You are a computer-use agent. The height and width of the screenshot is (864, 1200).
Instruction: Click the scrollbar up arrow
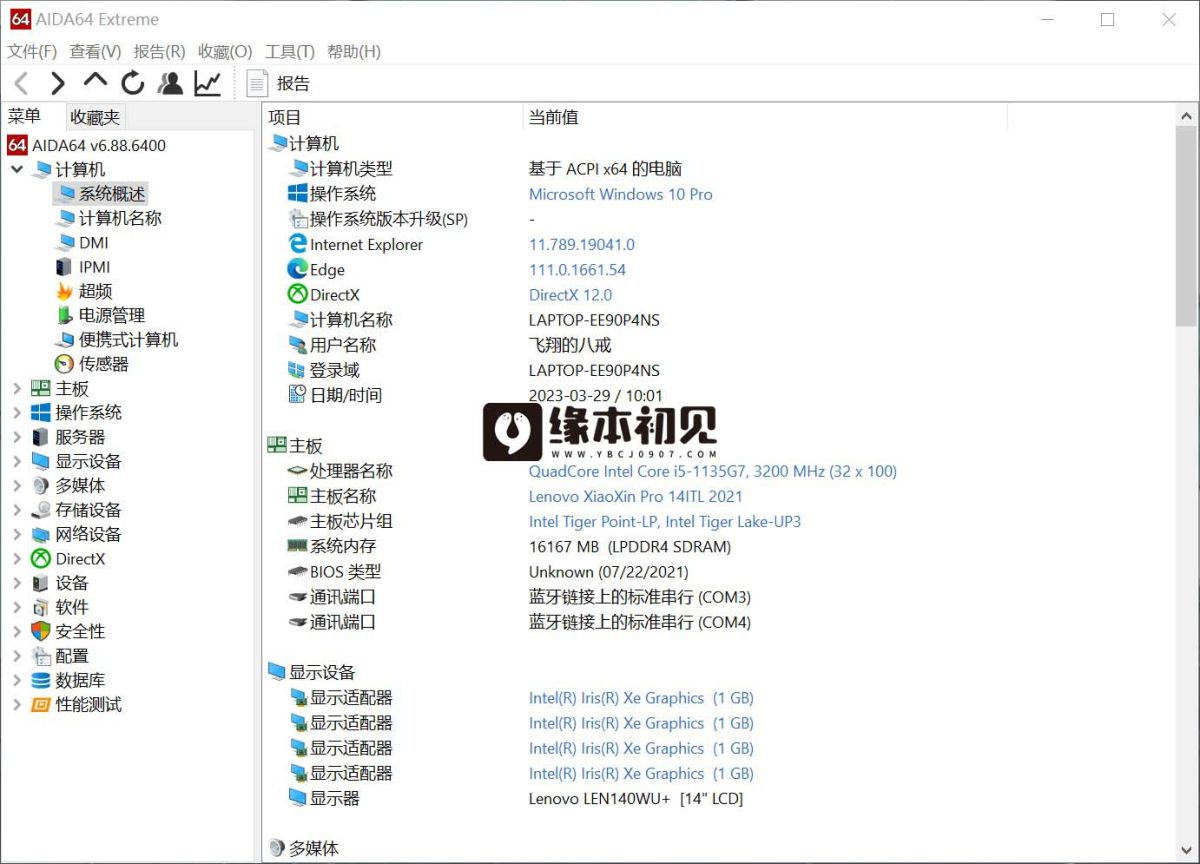pyautogui.click(x=1186, y=114)
